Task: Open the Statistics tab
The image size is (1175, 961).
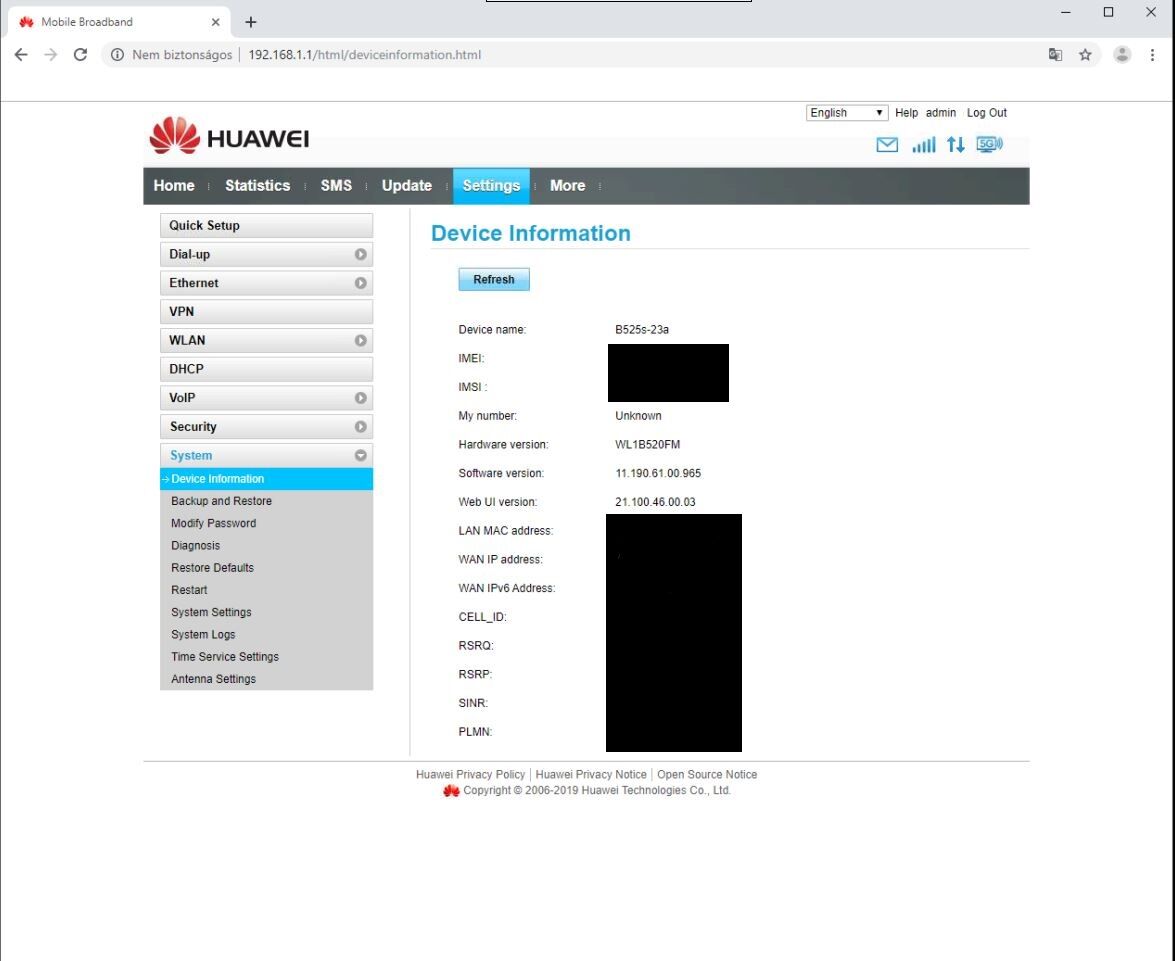Action: coord(258,186)
